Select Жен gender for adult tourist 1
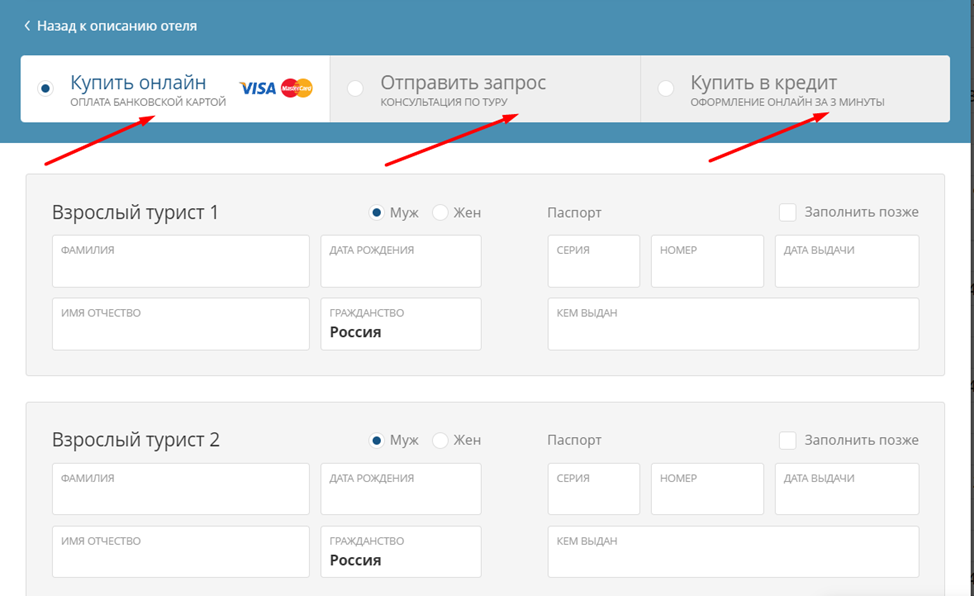Image resolution: width=974 pixels, height=596 pixels. [440, 212]
